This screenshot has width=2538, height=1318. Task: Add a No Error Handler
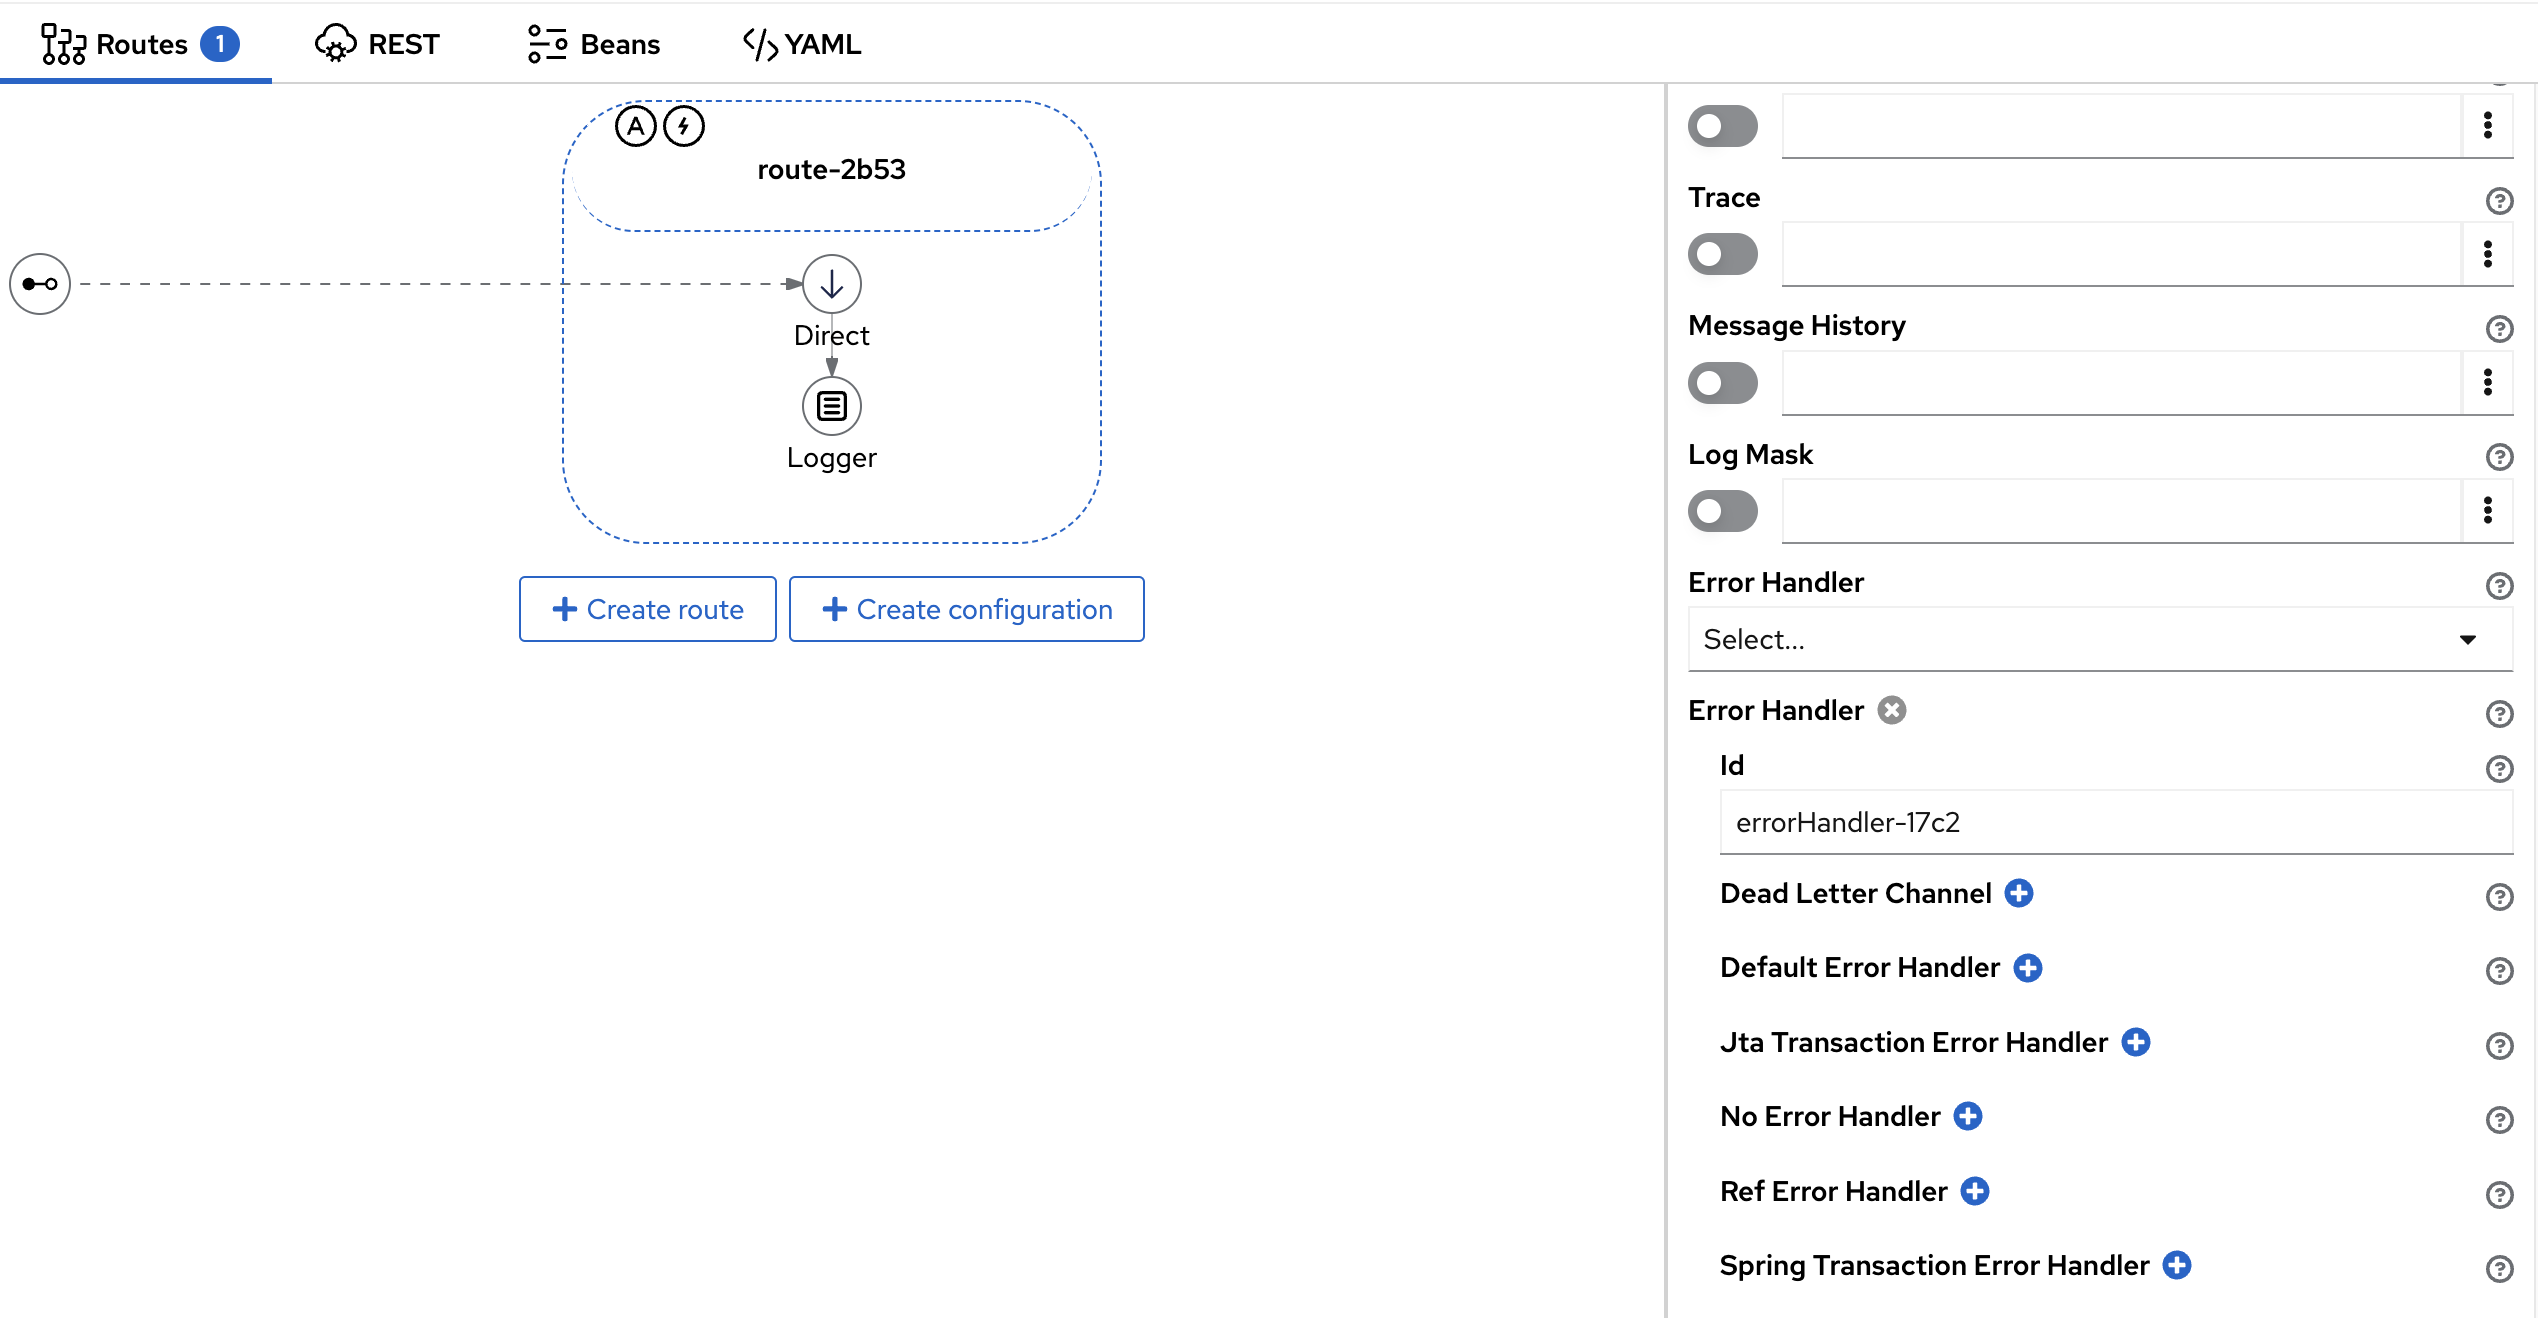click(1967, 1116)
